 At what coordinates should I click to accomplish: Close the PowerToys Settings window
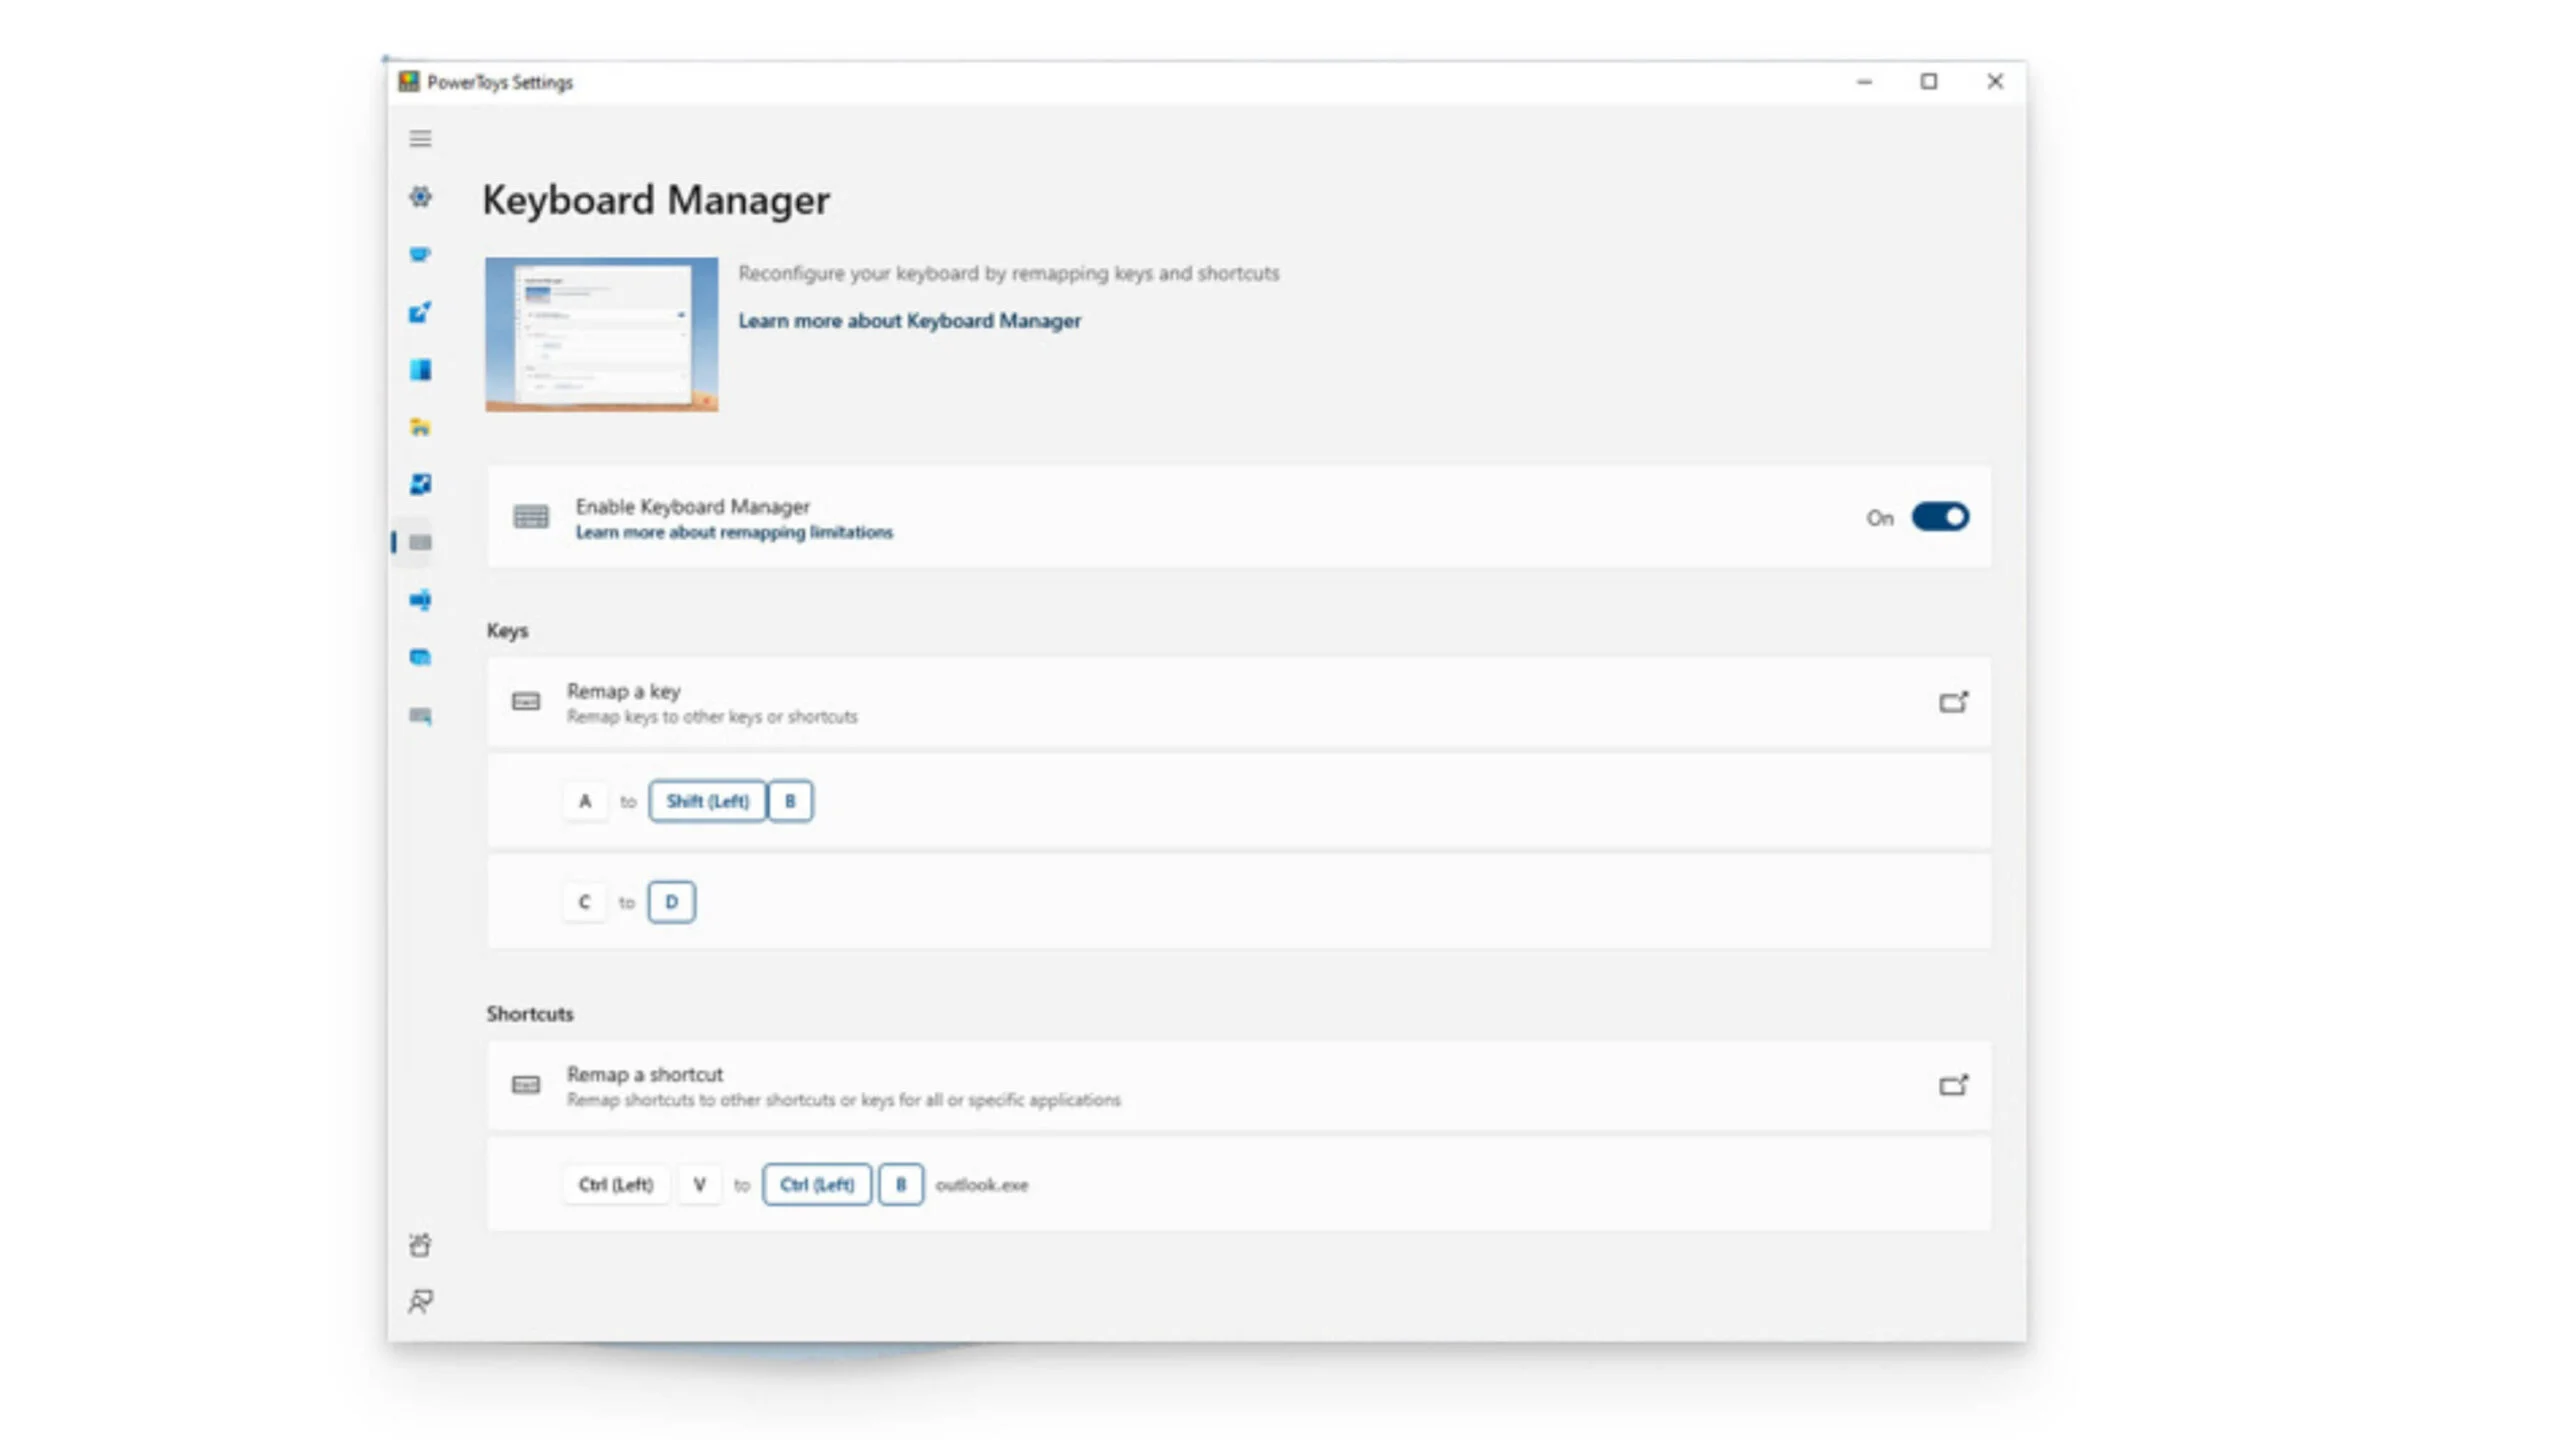pyautogui.click(x=1995, y=82)
